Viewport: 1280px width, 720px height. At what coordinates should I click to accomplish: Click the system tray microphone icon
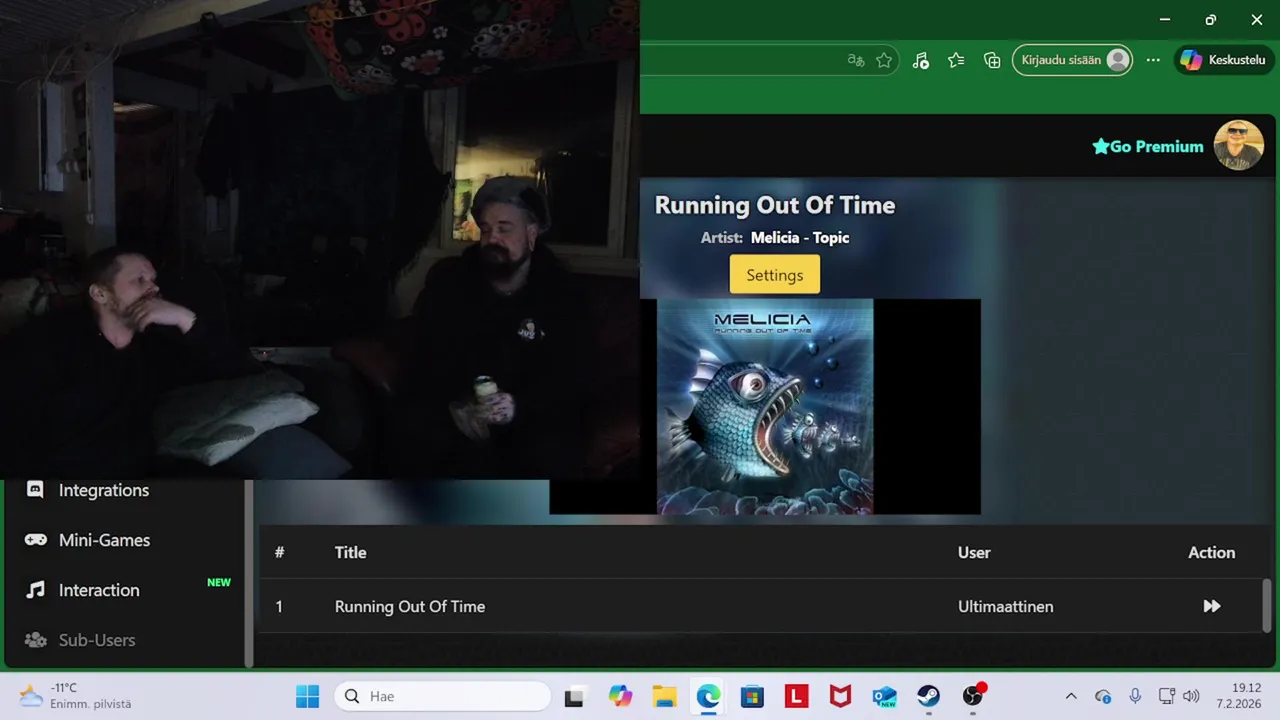point(1135,696)
